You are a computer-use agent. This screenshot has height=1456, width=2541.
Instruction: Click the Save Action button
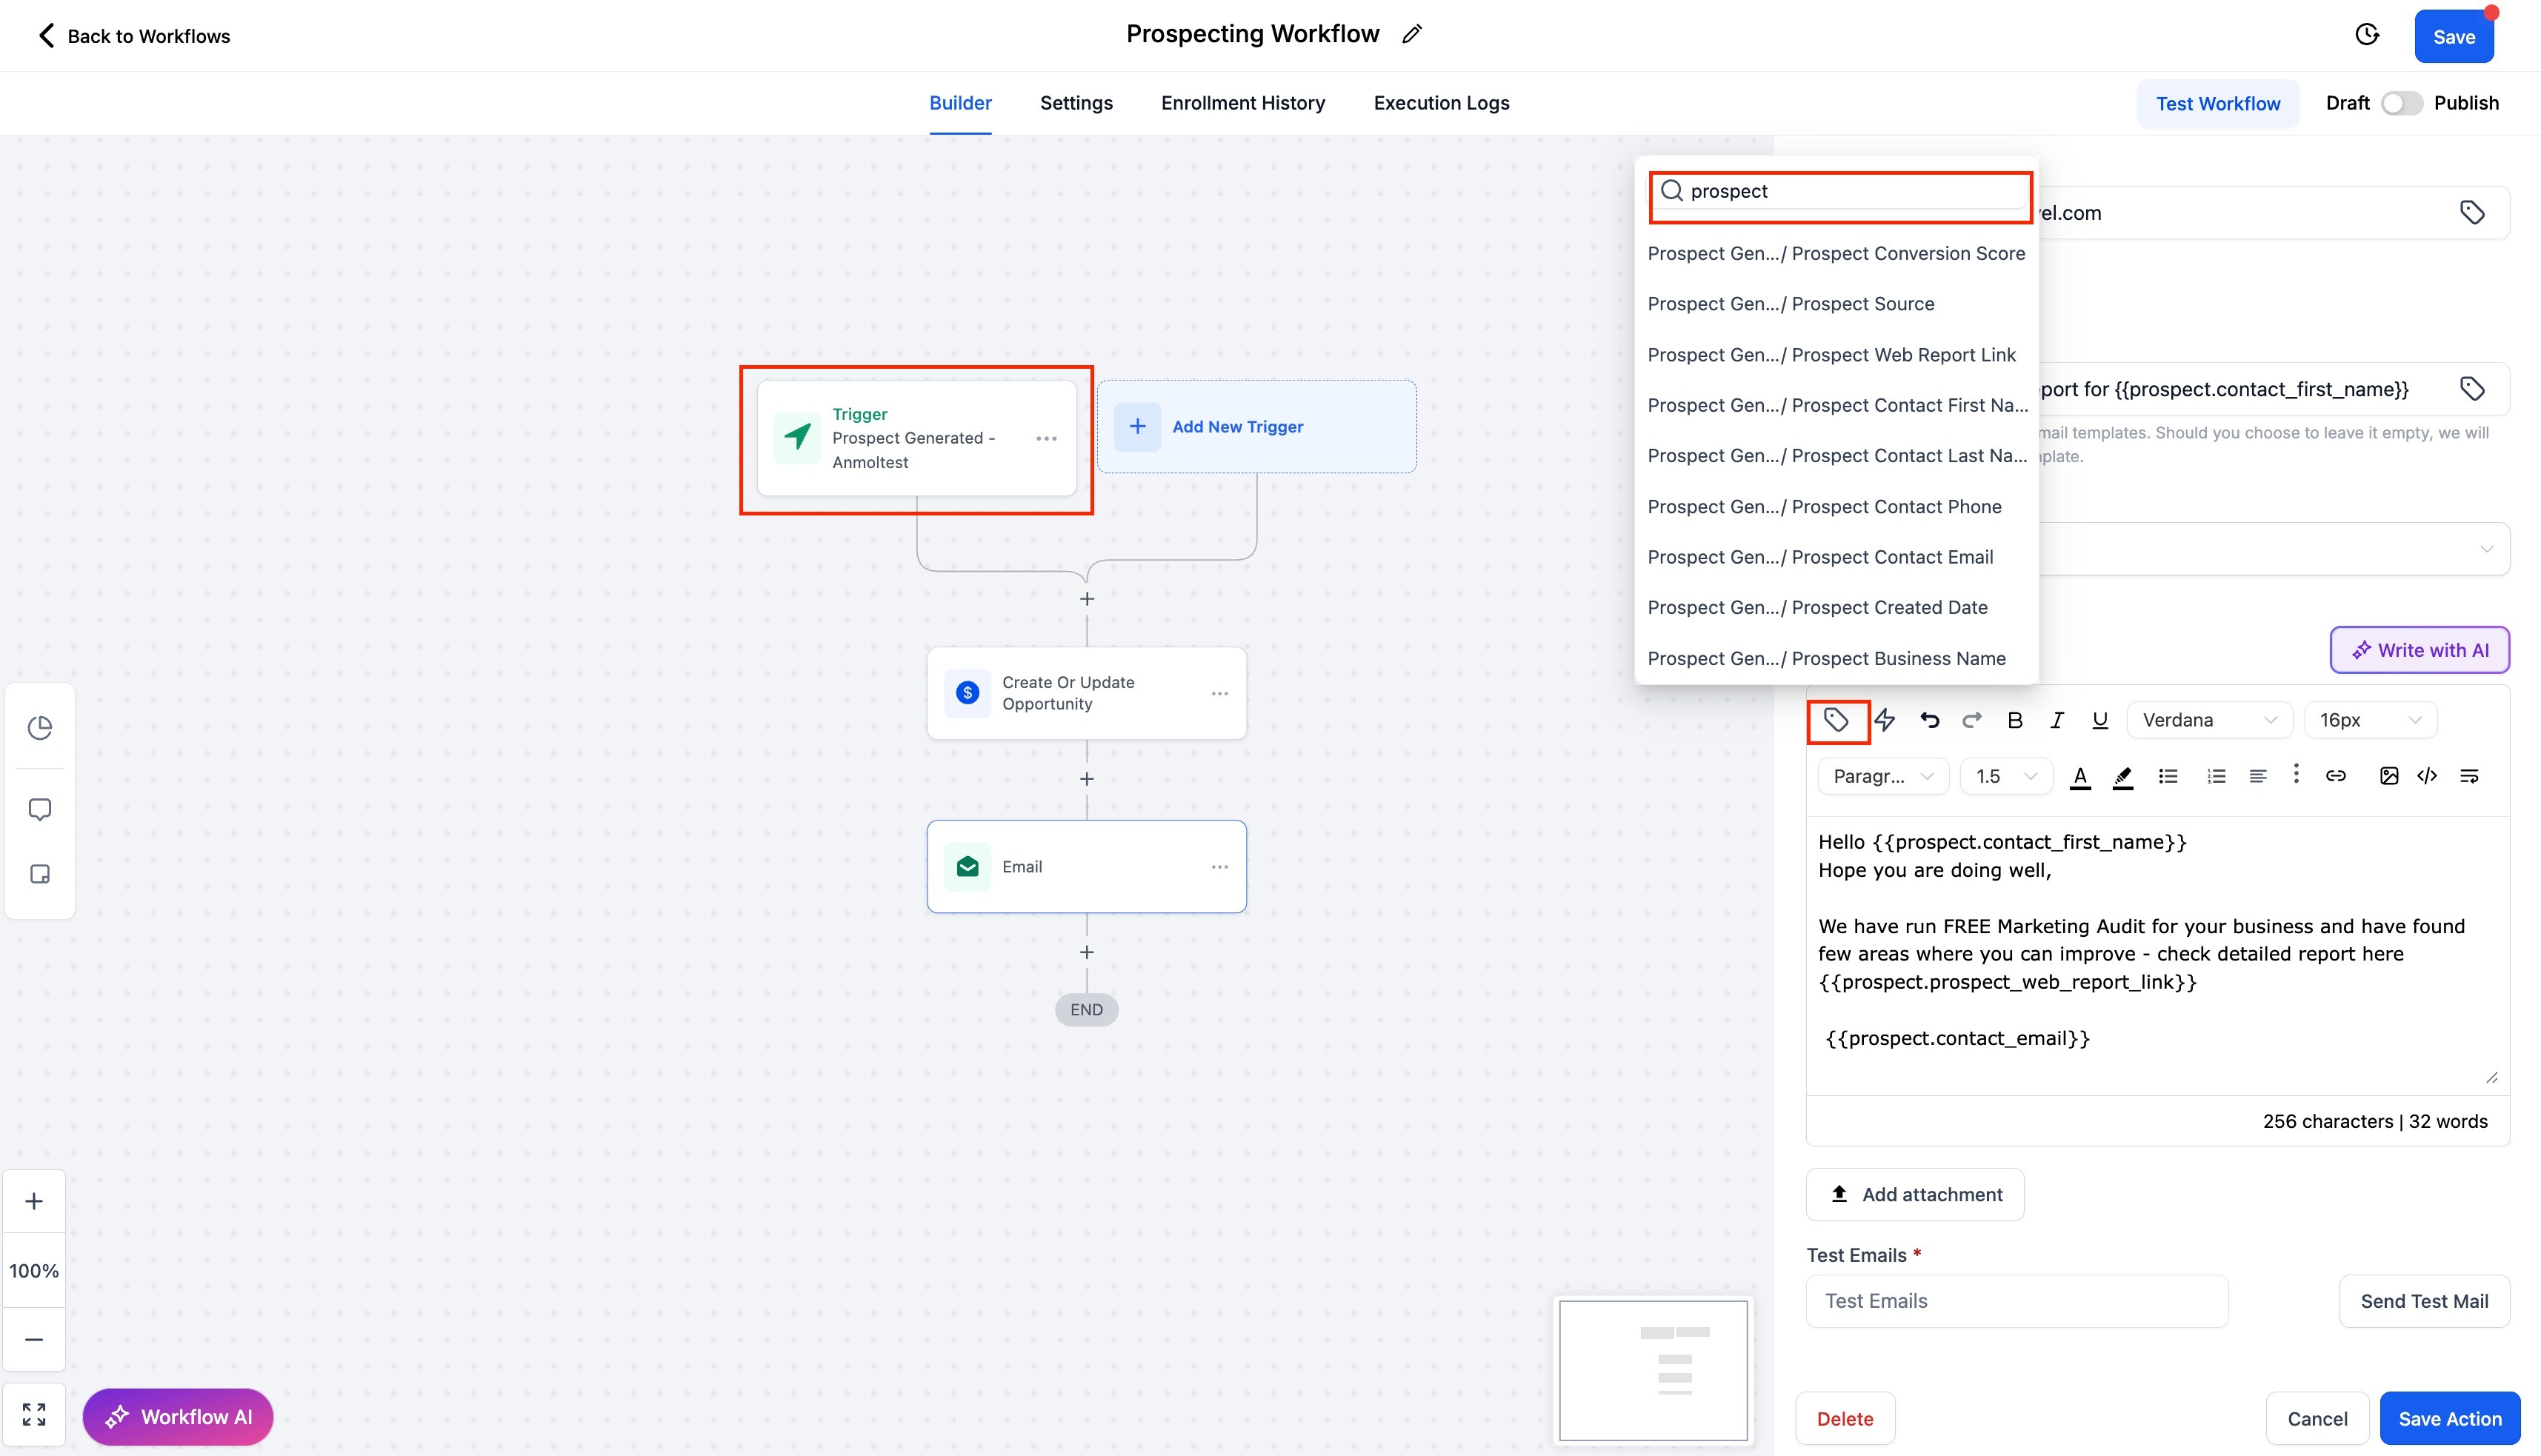coord(2449,1418)
